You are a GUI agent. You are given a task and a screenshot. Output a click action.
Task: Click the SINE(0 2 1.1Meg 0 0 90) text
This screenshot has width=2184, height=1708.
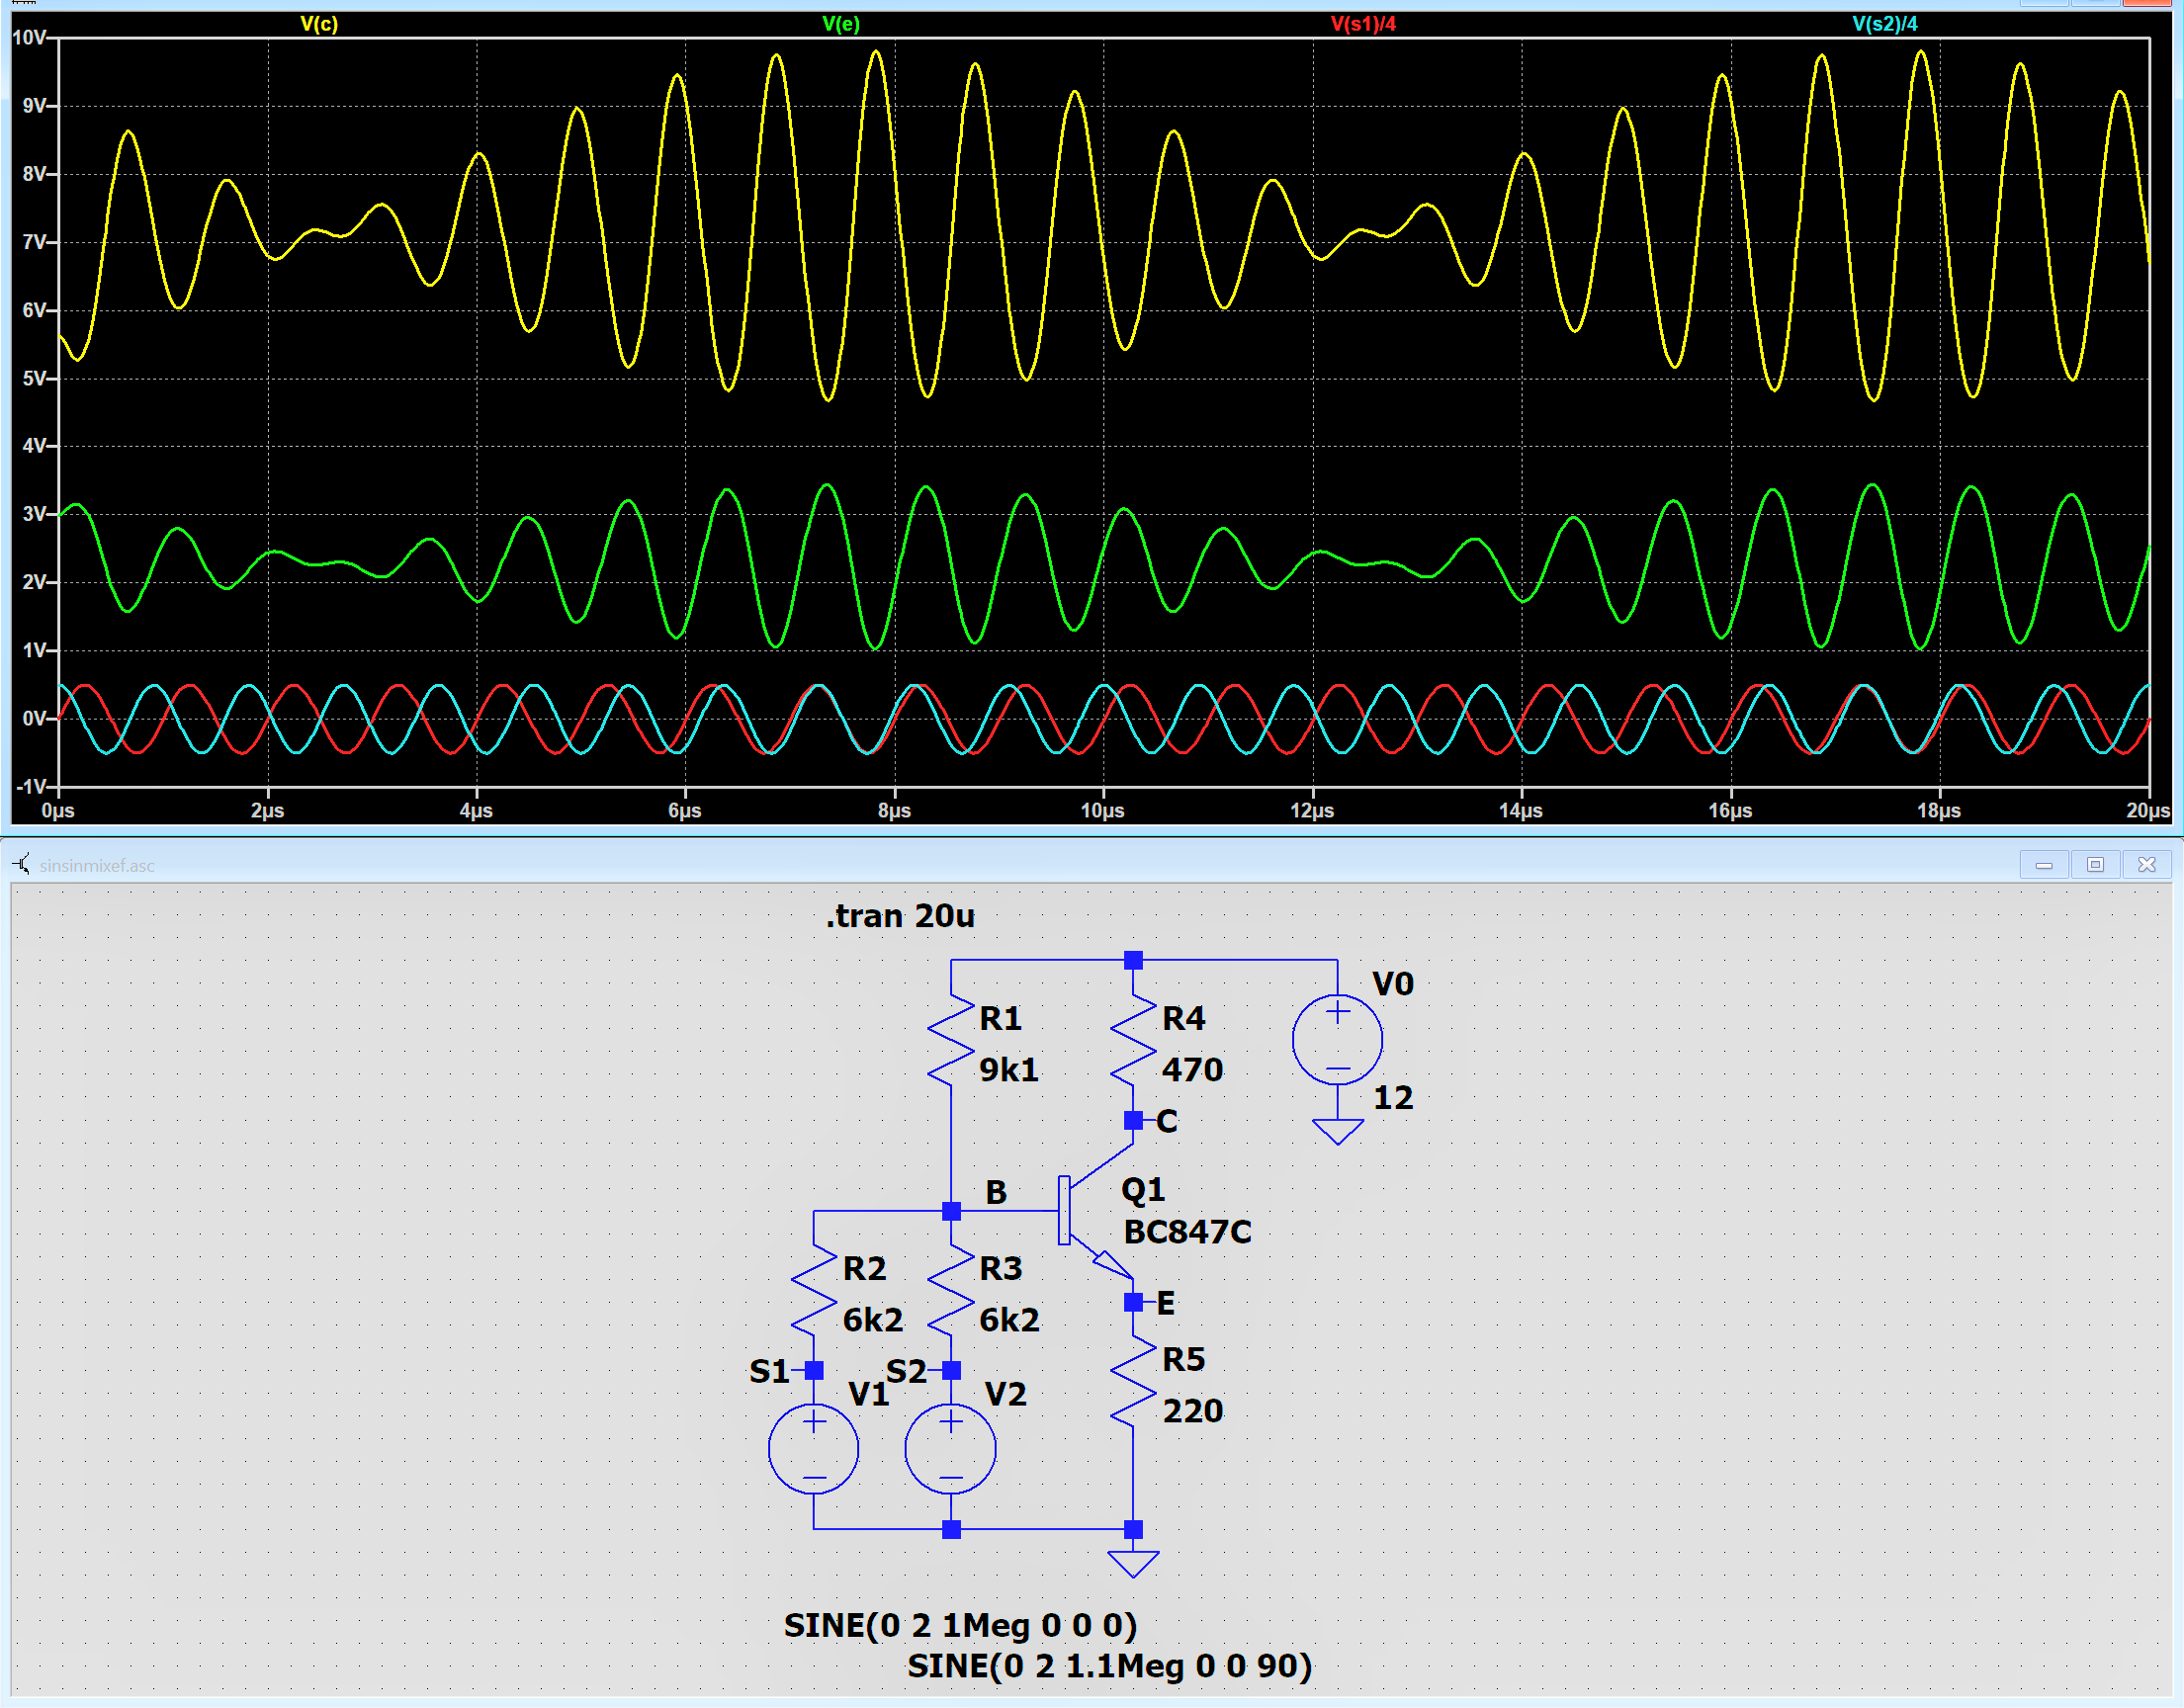[1109, 1666]
